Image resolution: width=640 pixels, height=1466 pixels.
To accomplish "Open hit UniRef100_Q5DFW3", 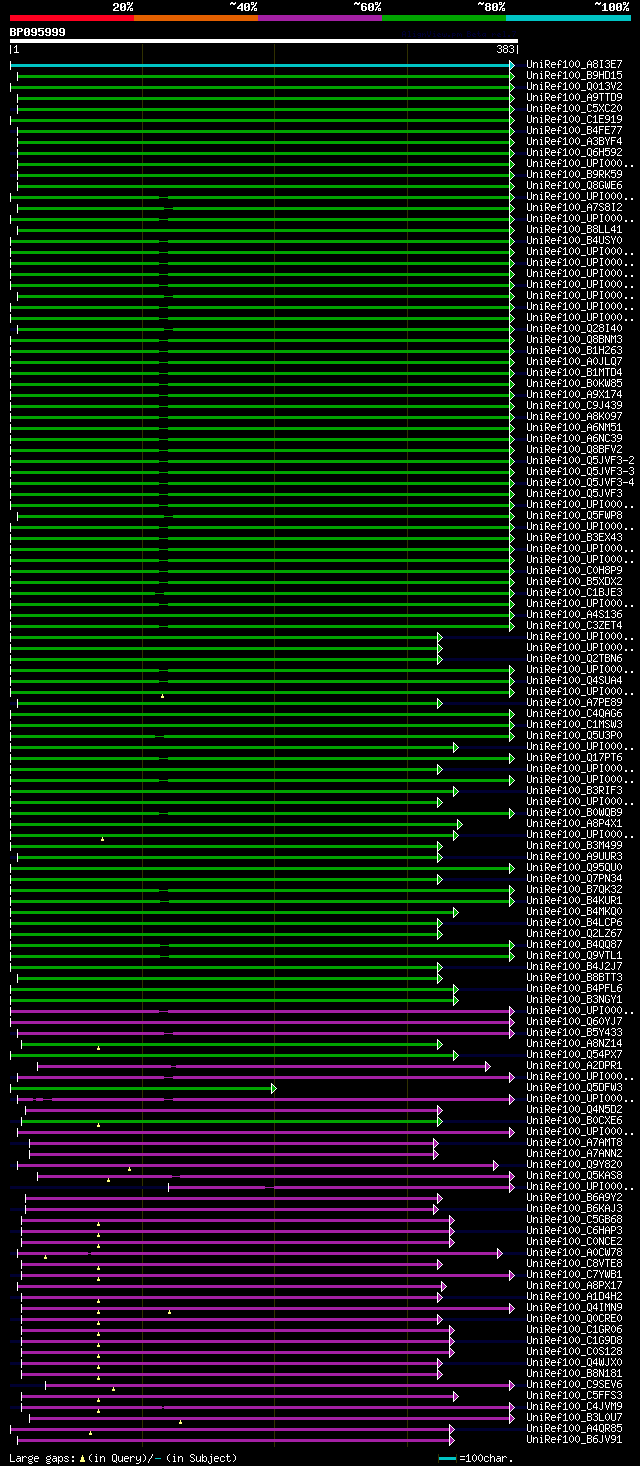I will [574, 1087].
